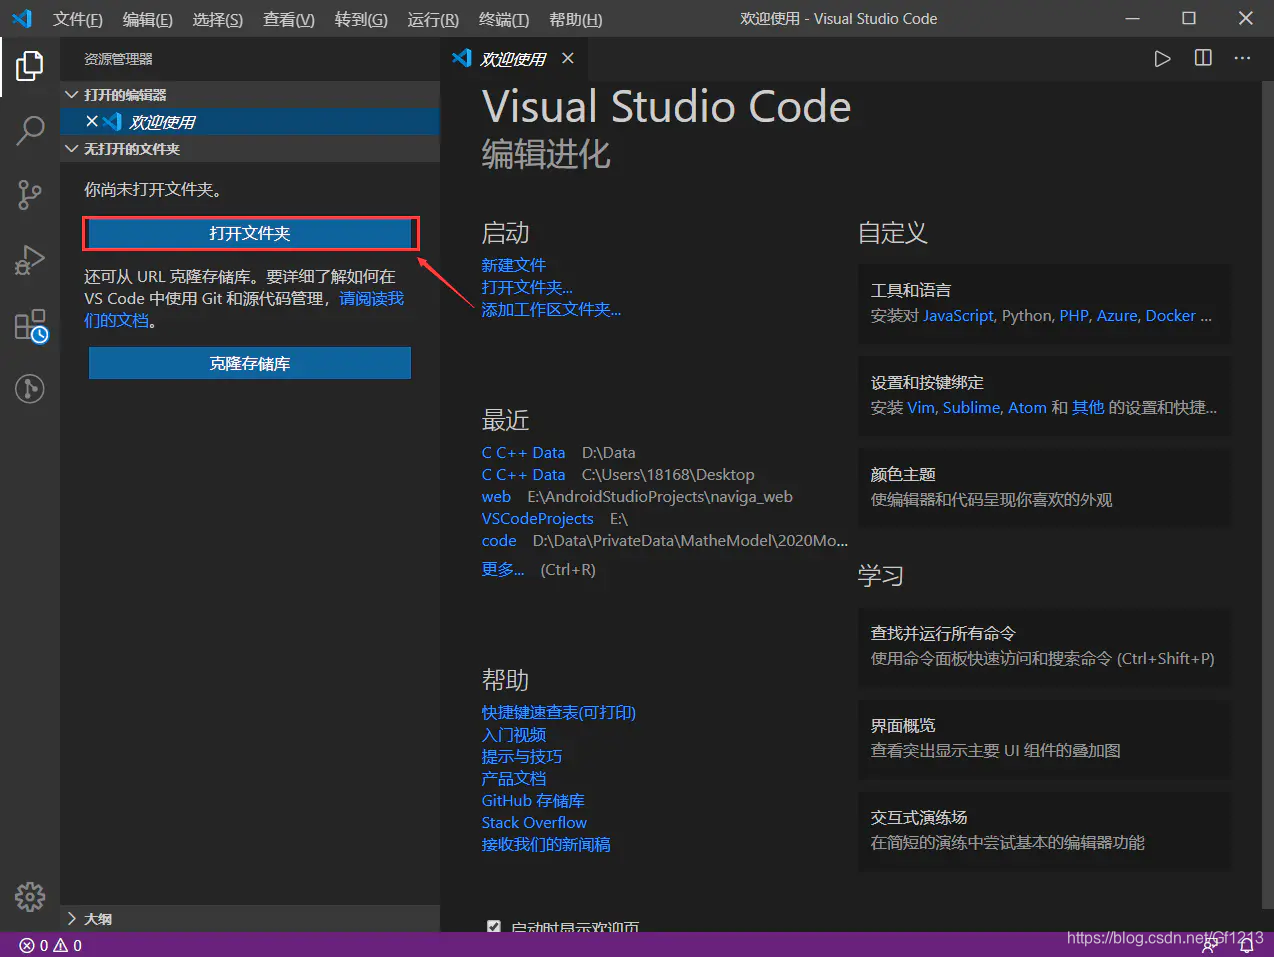1274x957 pixels.
Task: Click the VS Code logo in title bar
Action: click(x=22, y=18)
